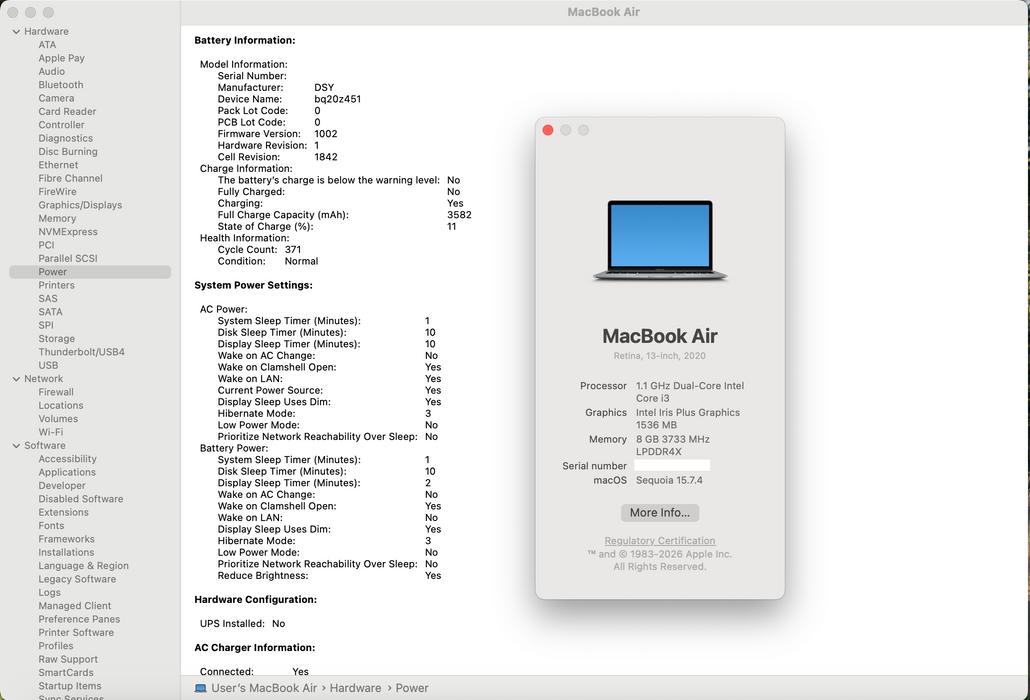
Task: Select Ethernet in the sidebar
Action: pyautogui.click(x=58, y=165)
